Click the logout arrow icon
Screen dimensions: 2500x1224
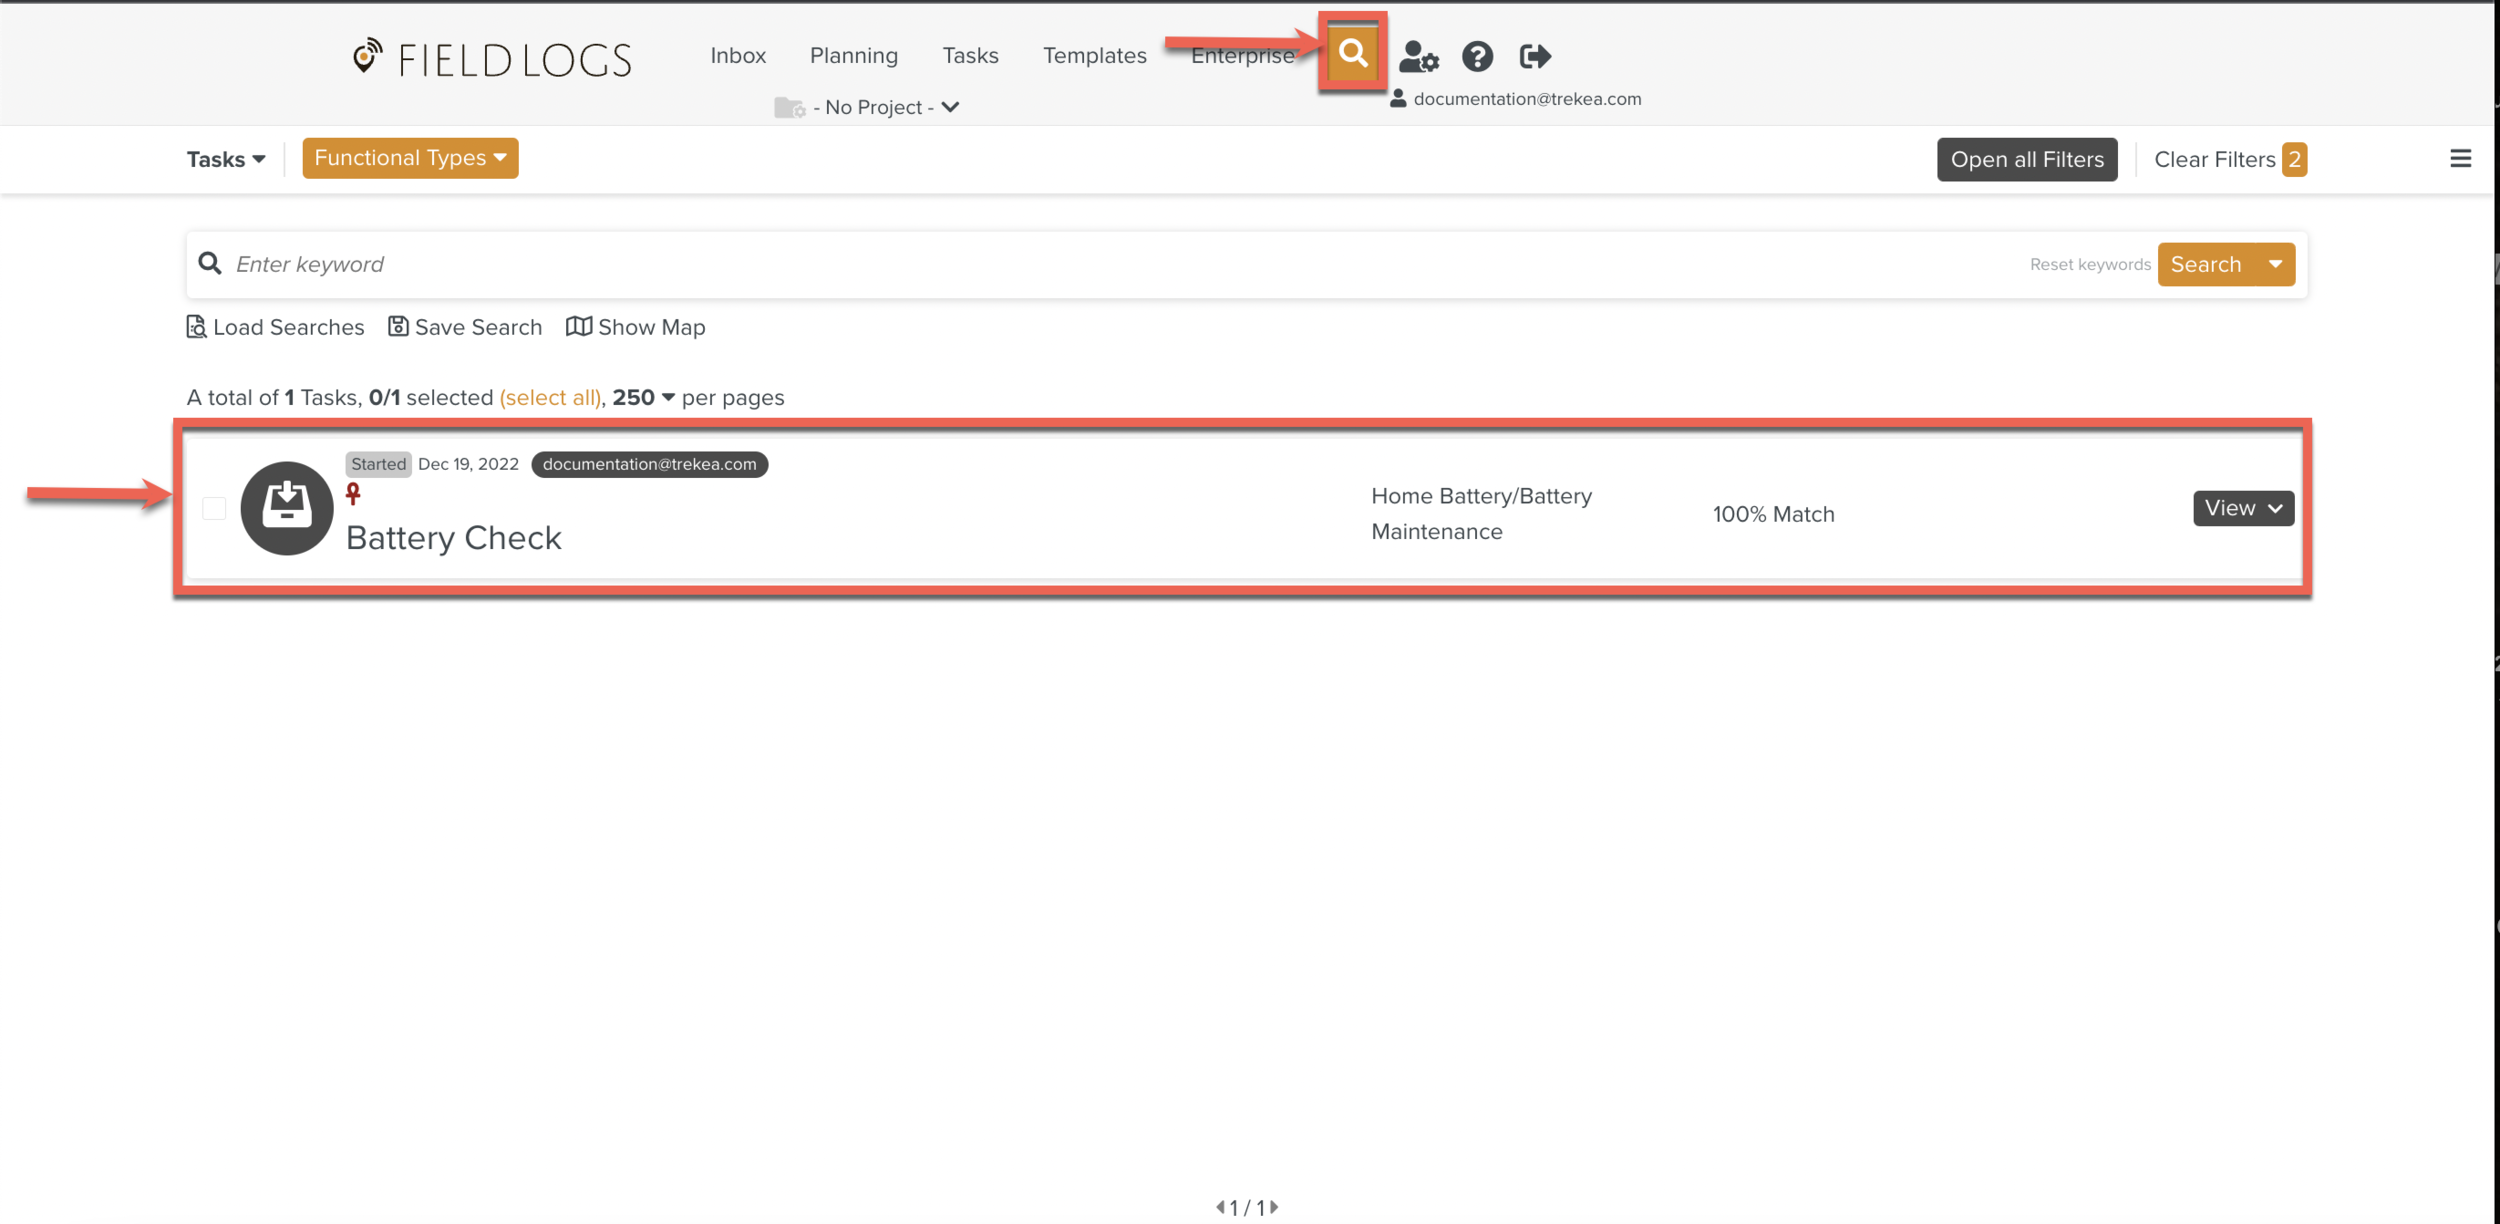tap(1535, 57)
